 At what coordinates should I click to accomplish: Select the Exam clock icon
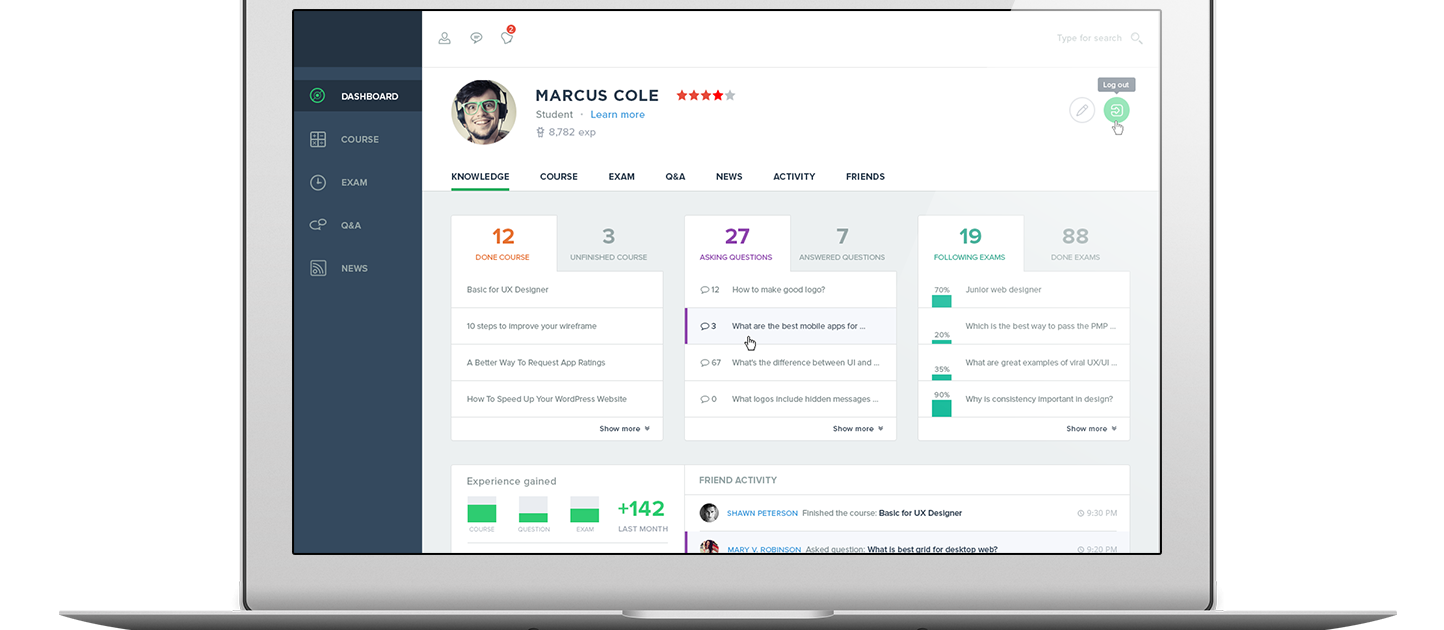318,183
